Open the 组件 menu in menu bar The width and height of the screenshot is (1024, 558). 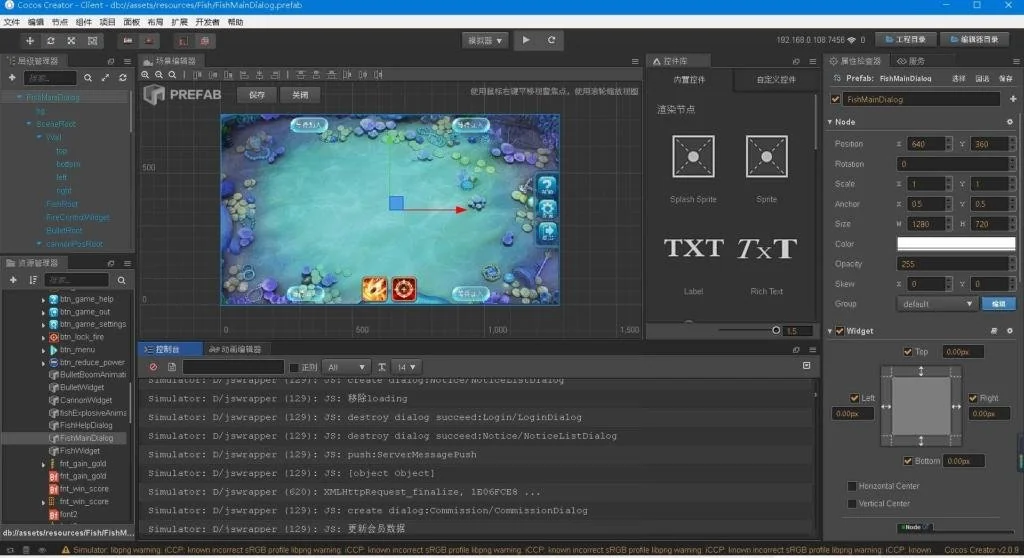(x=84, y=21)
